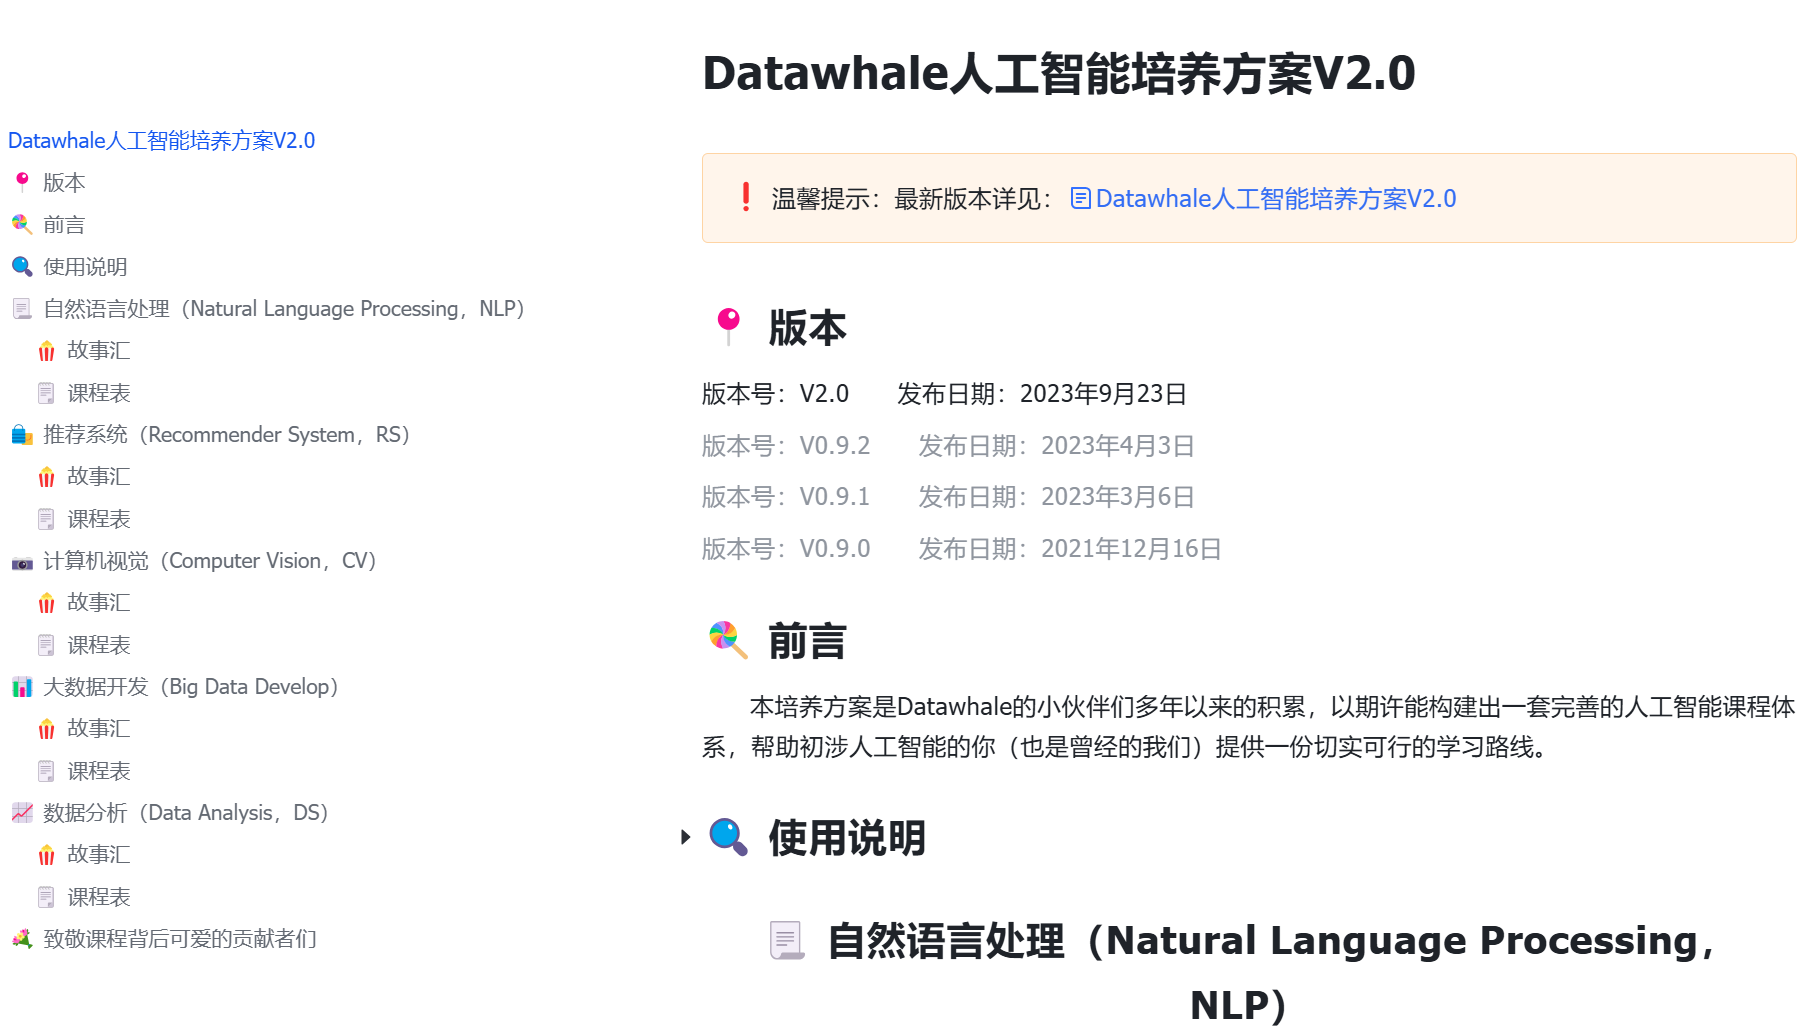
Task: Select 故事汇 under 推荐系统
Action: coord(98,477)
